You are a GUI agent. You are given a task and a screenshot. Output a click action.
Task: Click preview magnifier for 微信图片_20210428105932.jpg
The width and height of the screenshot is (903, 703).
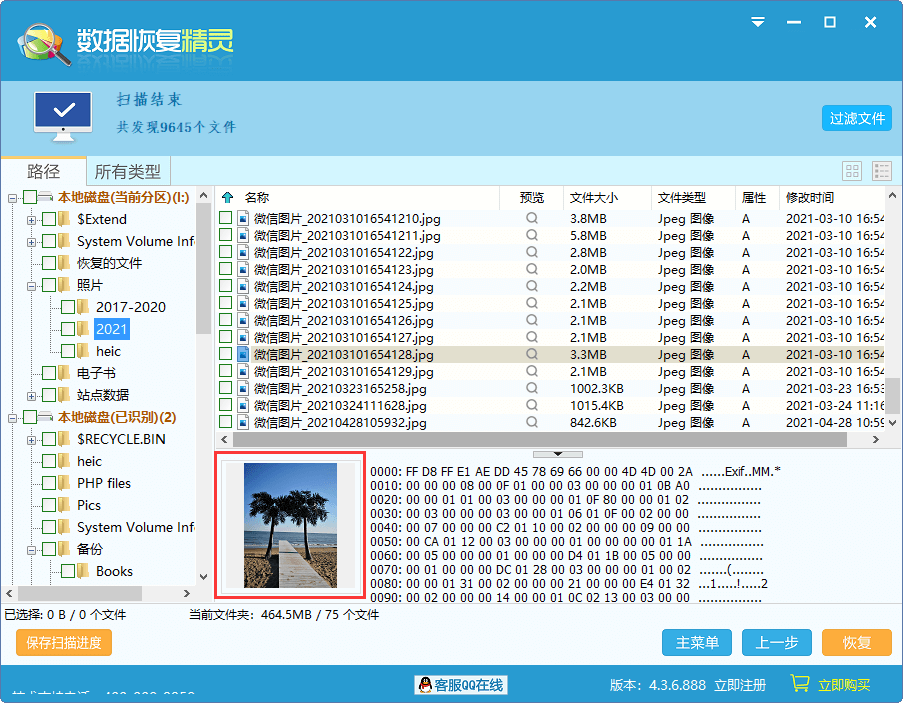click(532, 422)
